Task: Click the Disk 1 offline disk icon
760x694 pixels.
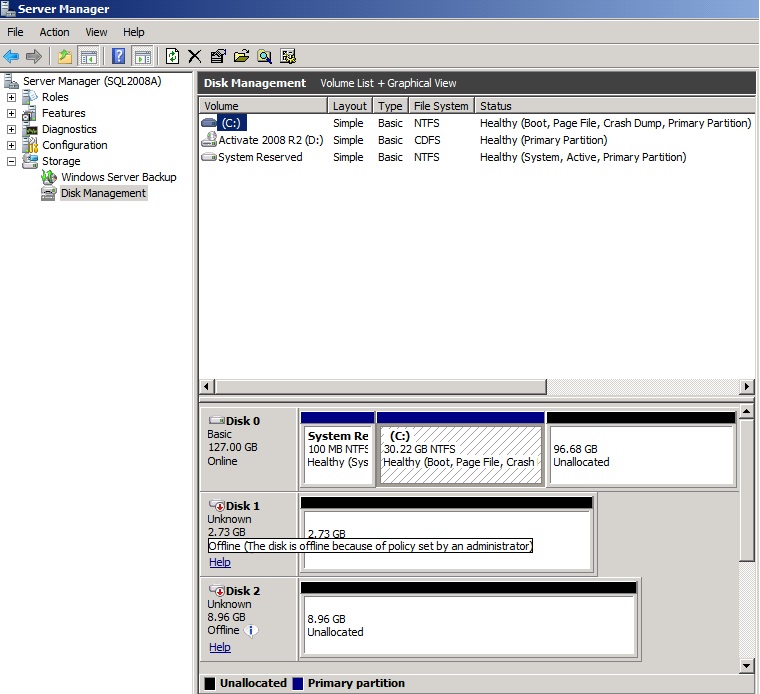Action: point(217,505)
